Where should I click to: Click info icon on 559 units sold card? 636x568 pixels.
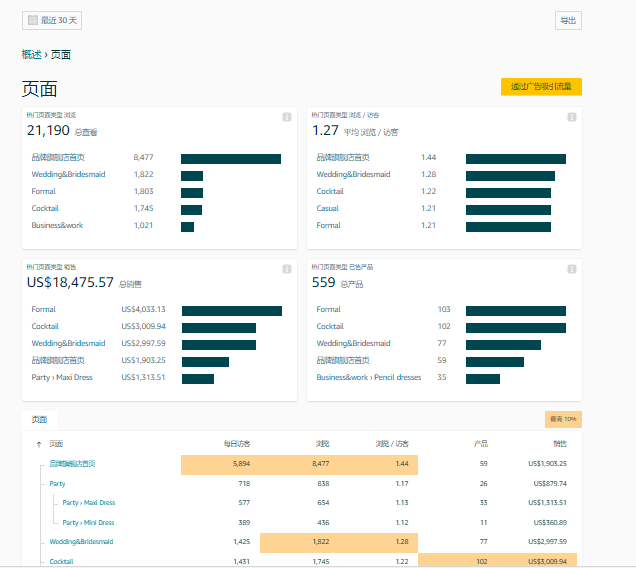pos(572,269)
